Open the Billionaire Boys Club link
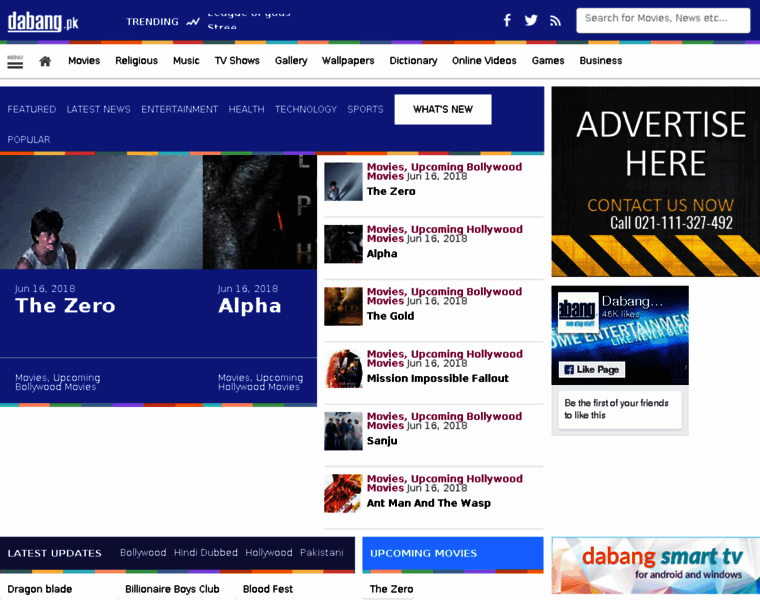The height and width of the screenshot is (600, 760). coord(172,589)
